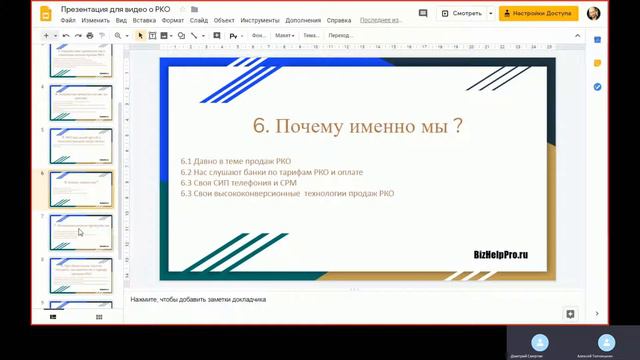Select the shape tool
The height and width of the screenshot is (360, 640).
[181, 36]
